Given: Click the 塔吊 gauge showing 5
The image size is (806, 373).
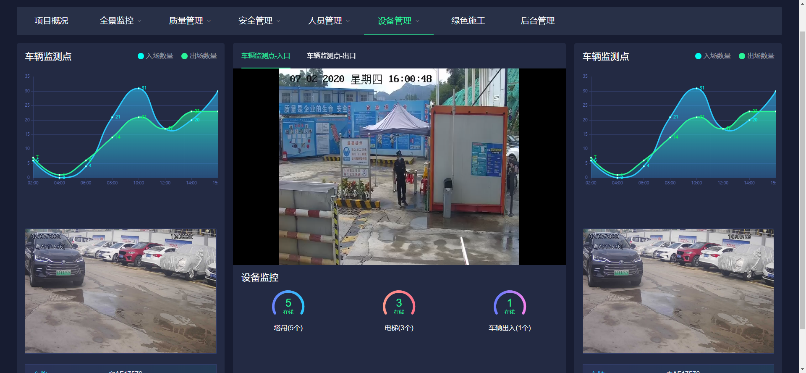Looking at the screenshot, I should (x=288, y=304).
